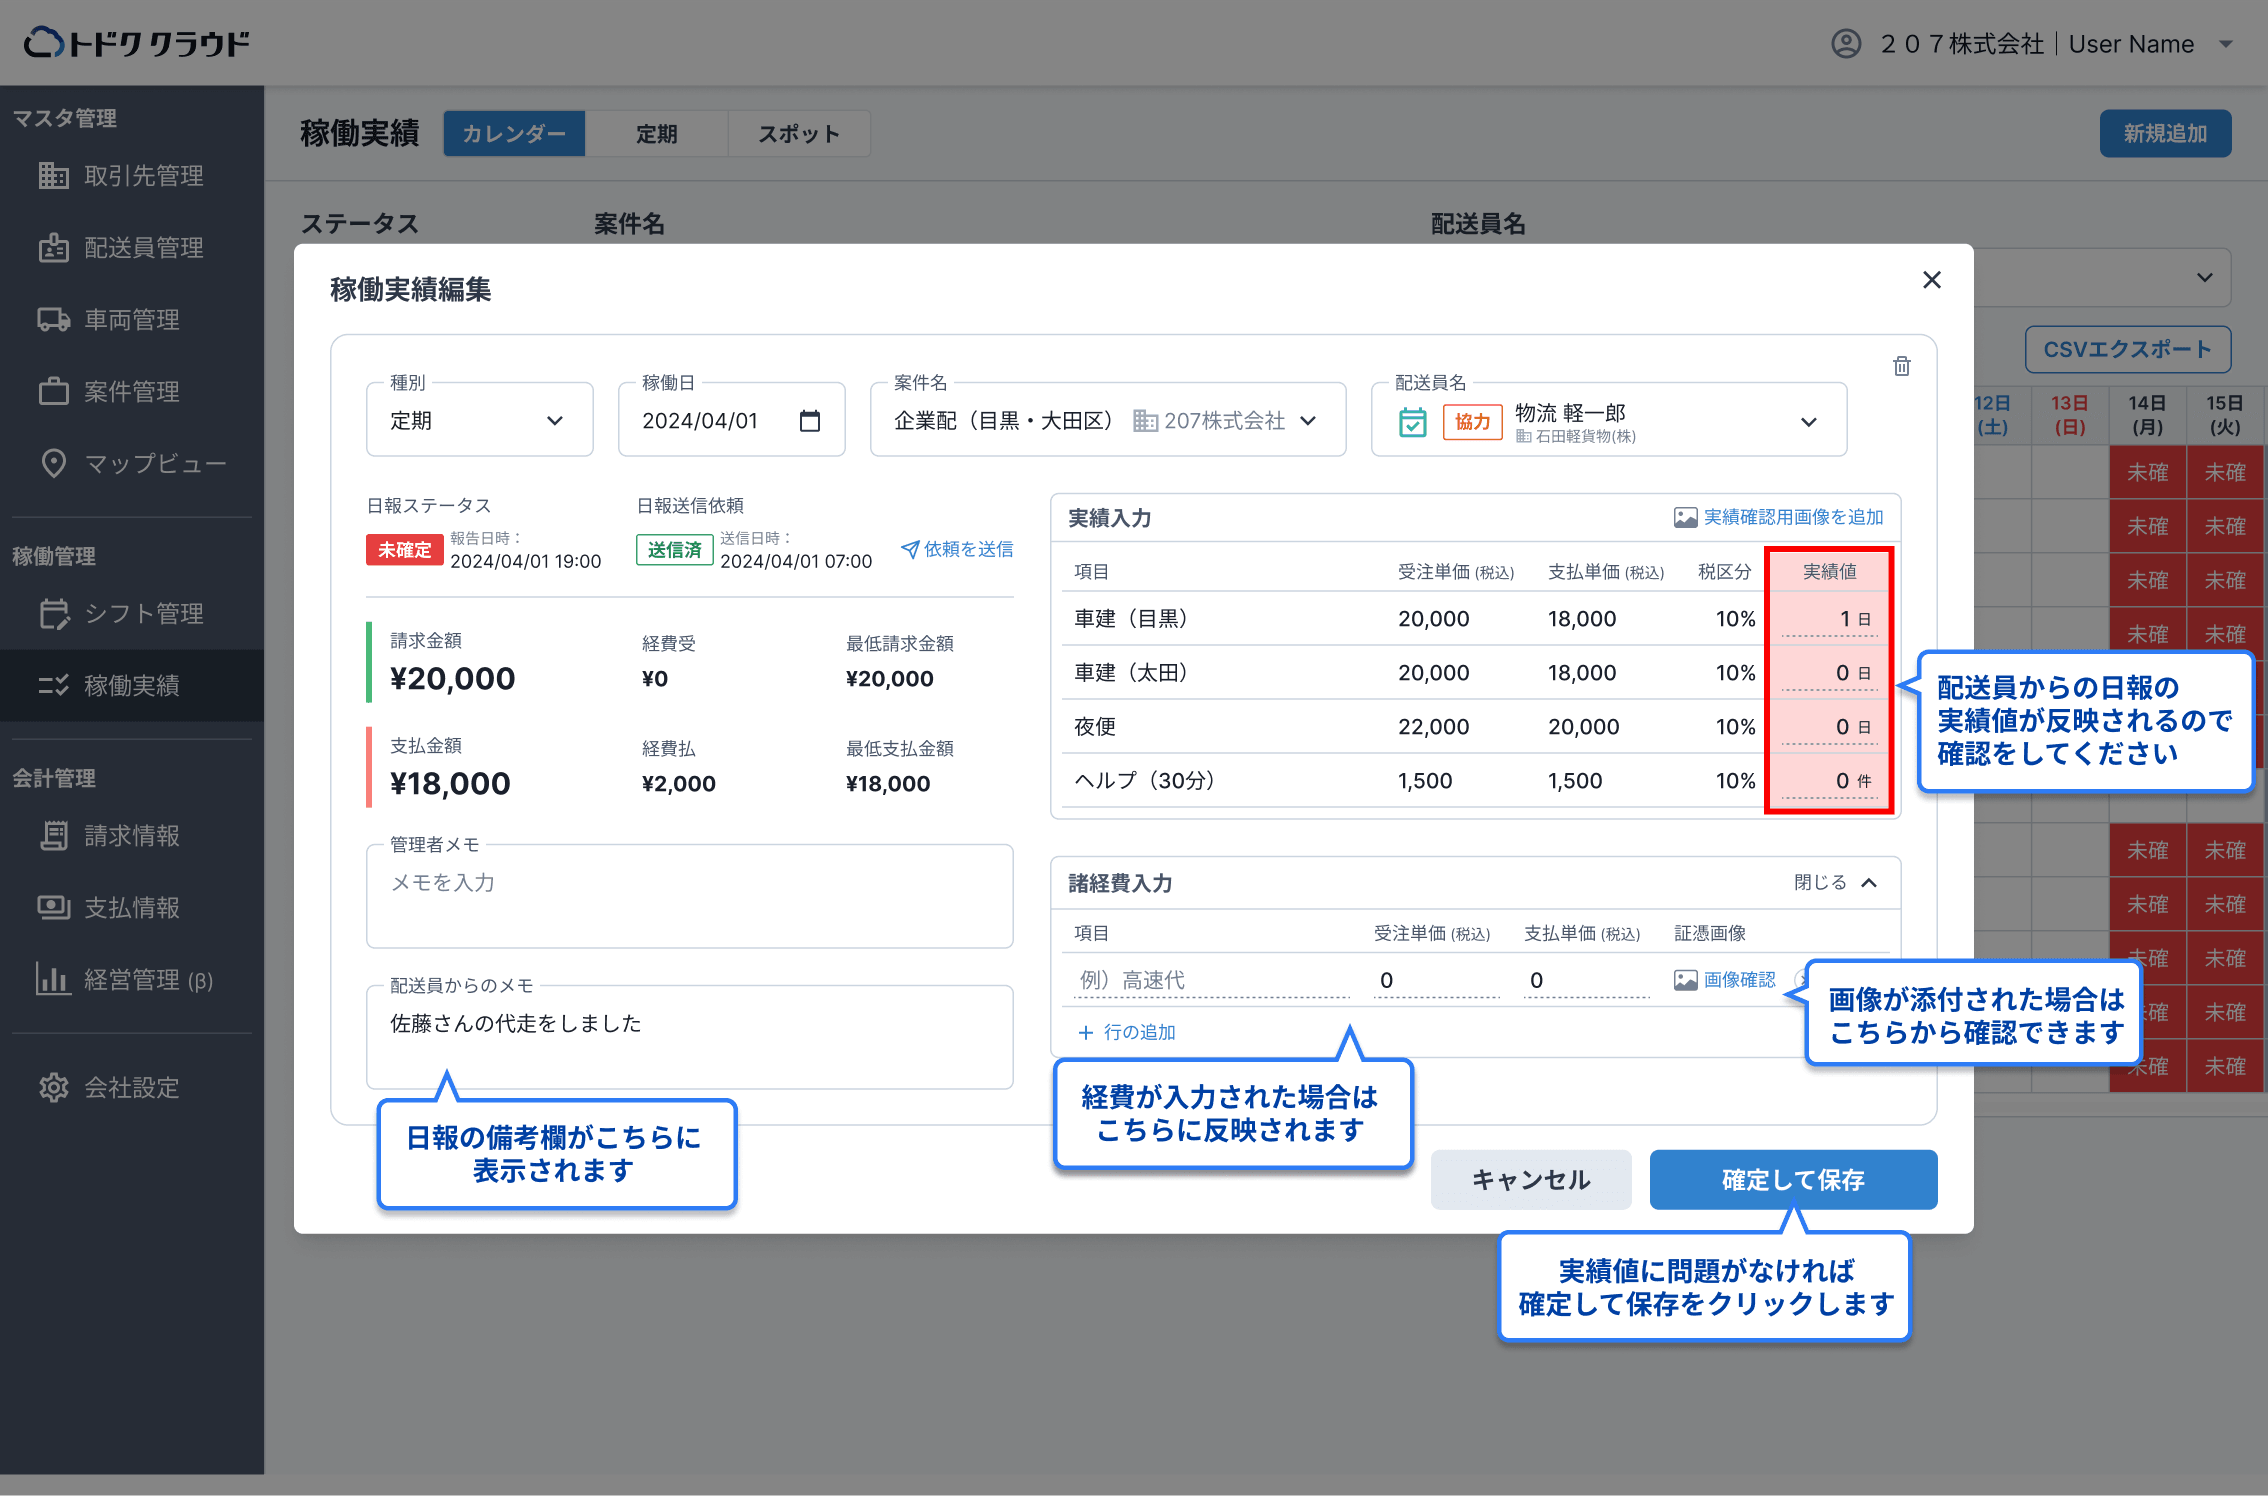Click the trash delete icon
2268x1496 pixels.
click(x=1901, y=366)
